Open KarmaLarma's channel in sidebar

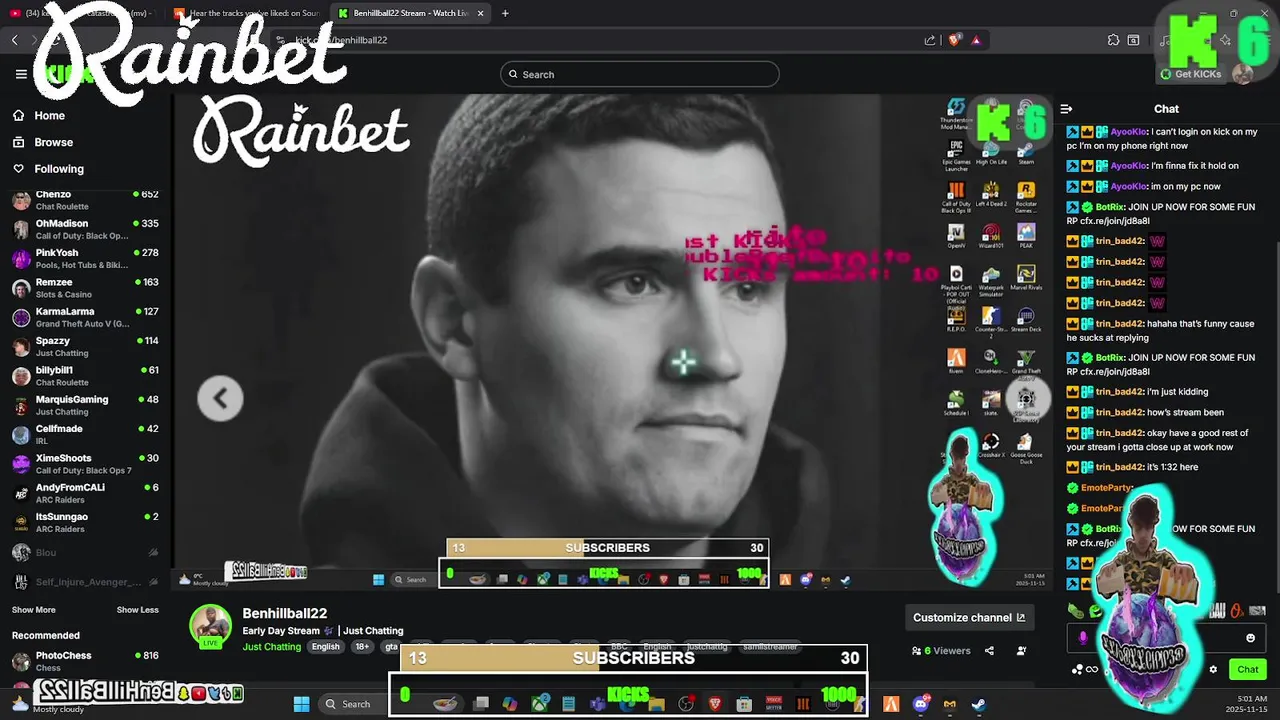[85, 317]
